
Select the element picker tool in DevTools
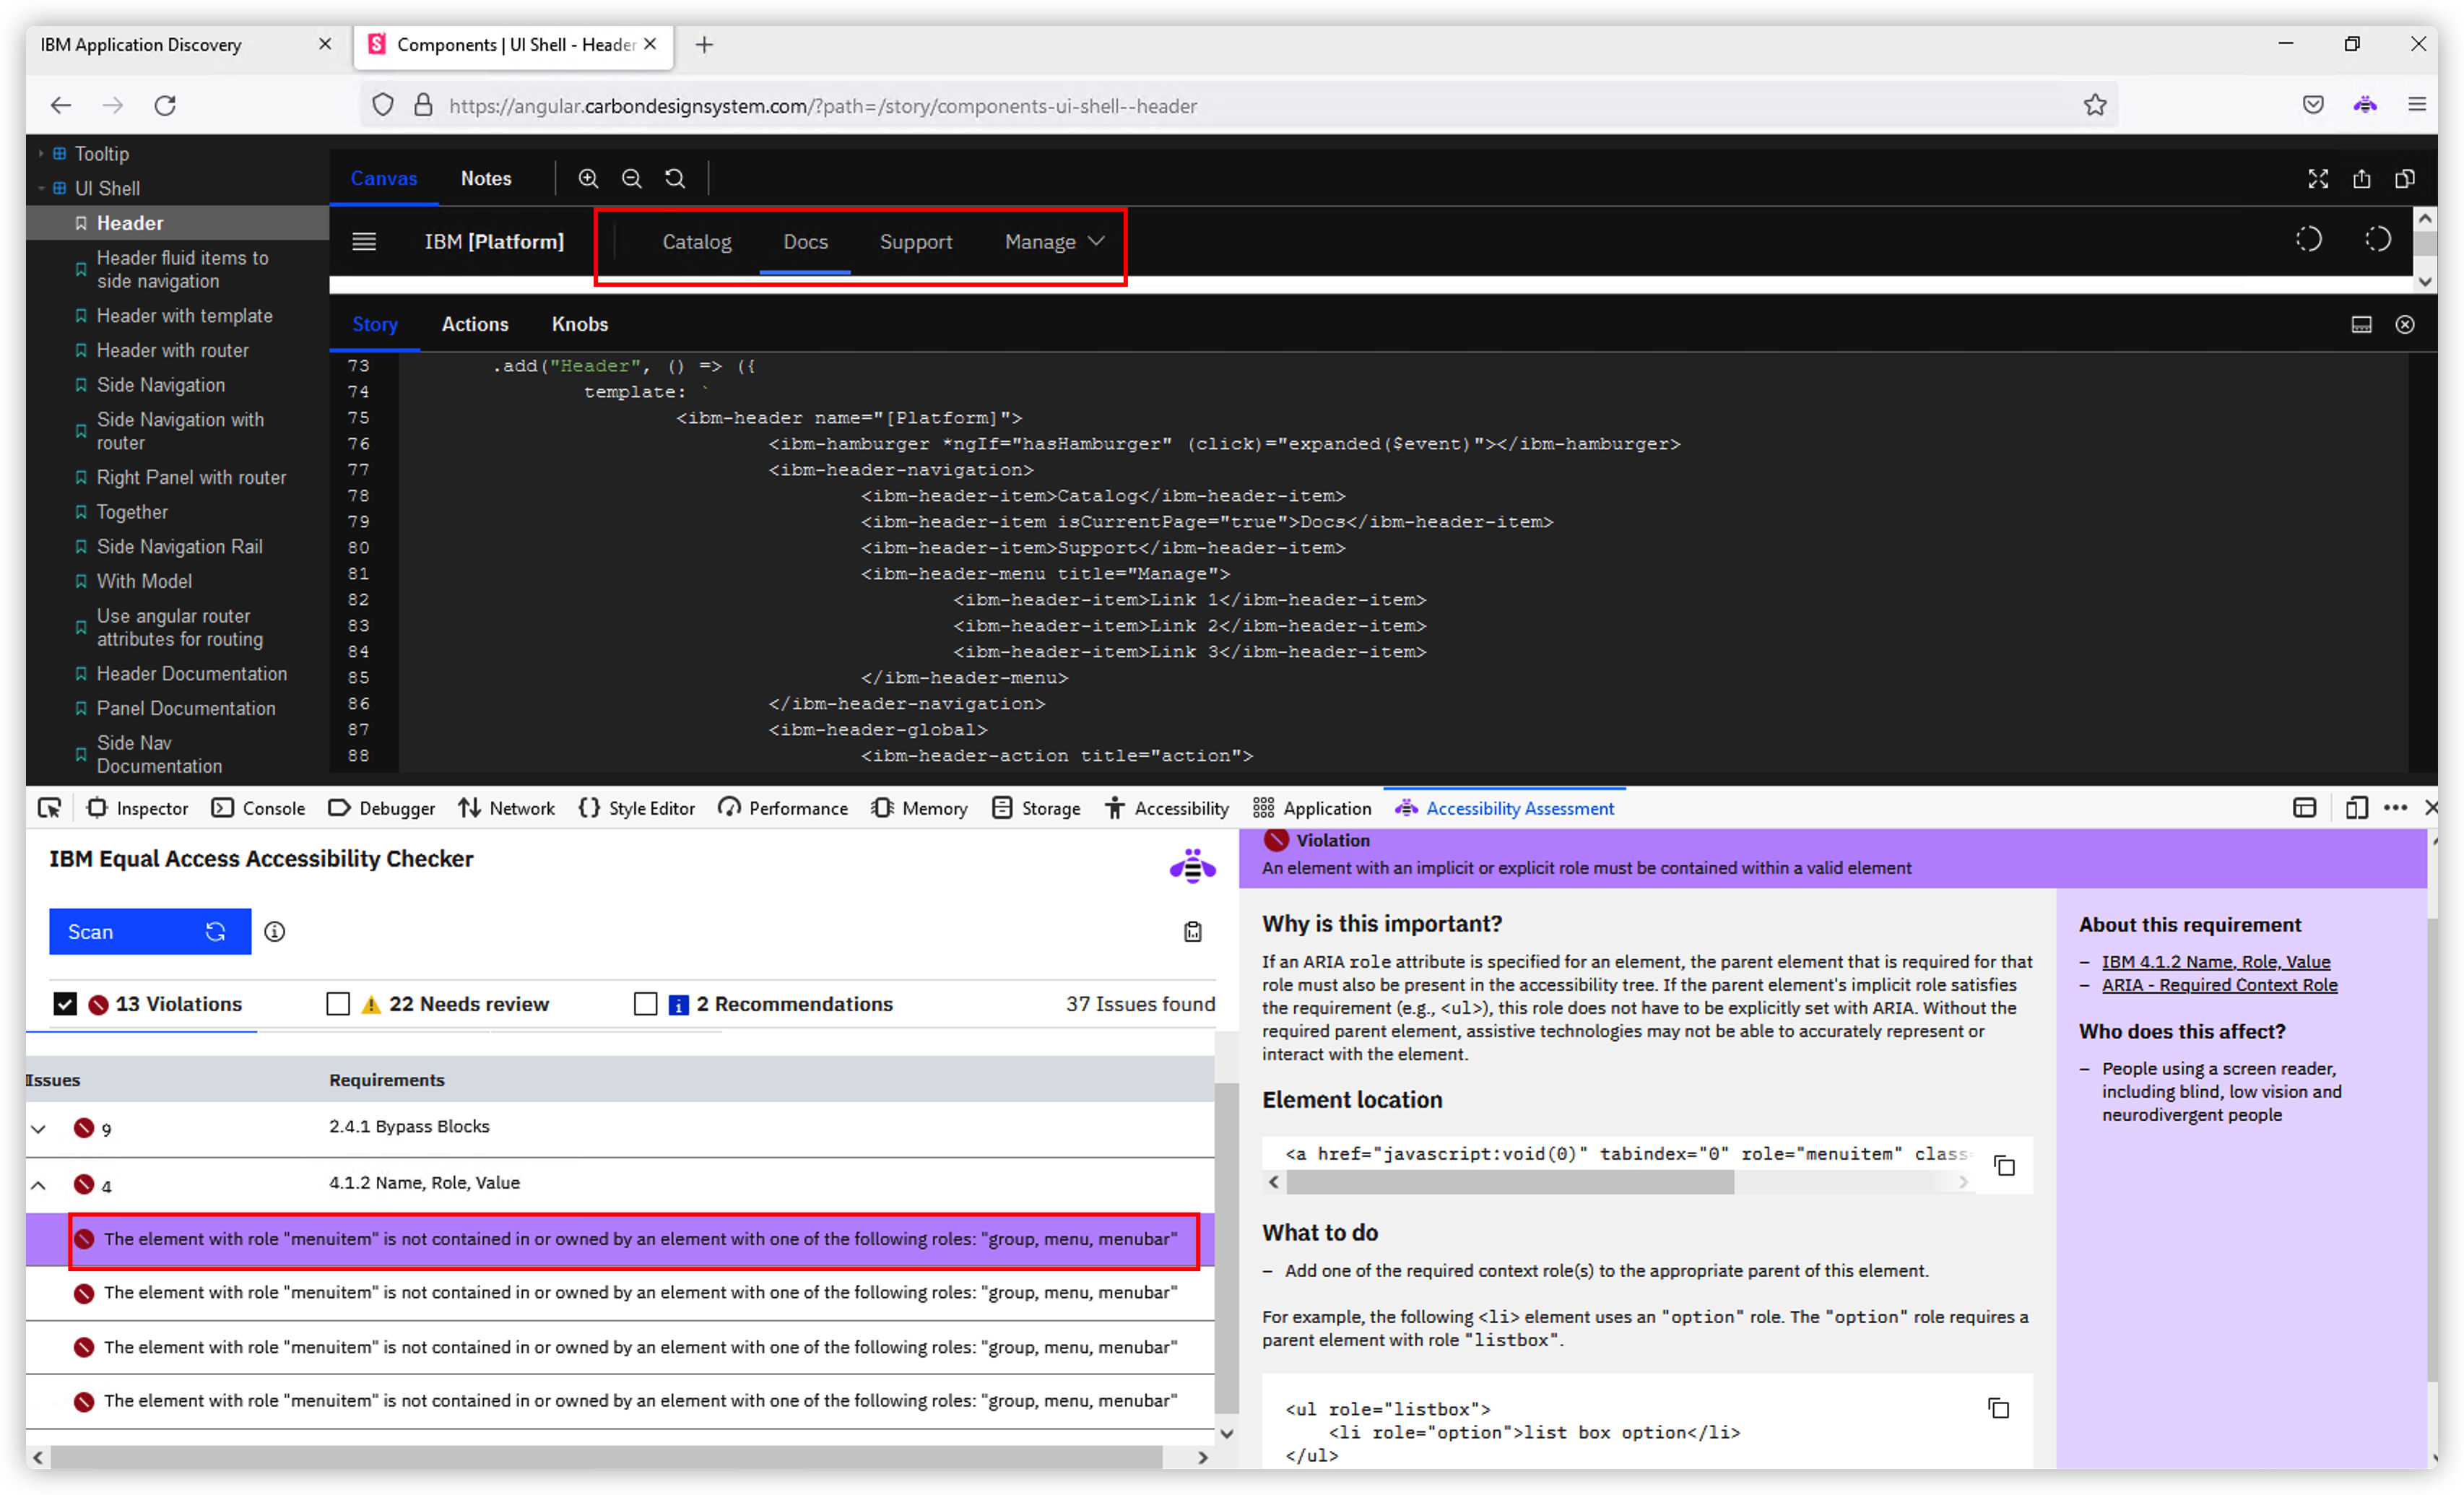tap(49, 808)
